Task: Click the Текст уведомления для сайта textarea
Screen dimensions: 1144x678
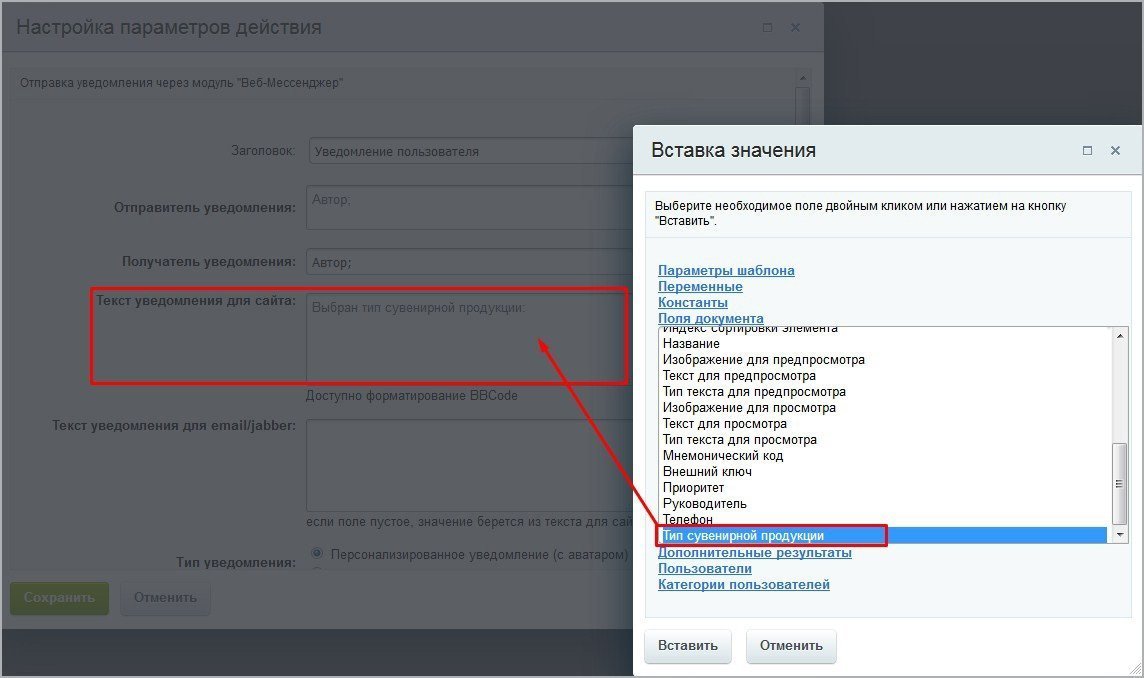Action: [x=465, y=338]
